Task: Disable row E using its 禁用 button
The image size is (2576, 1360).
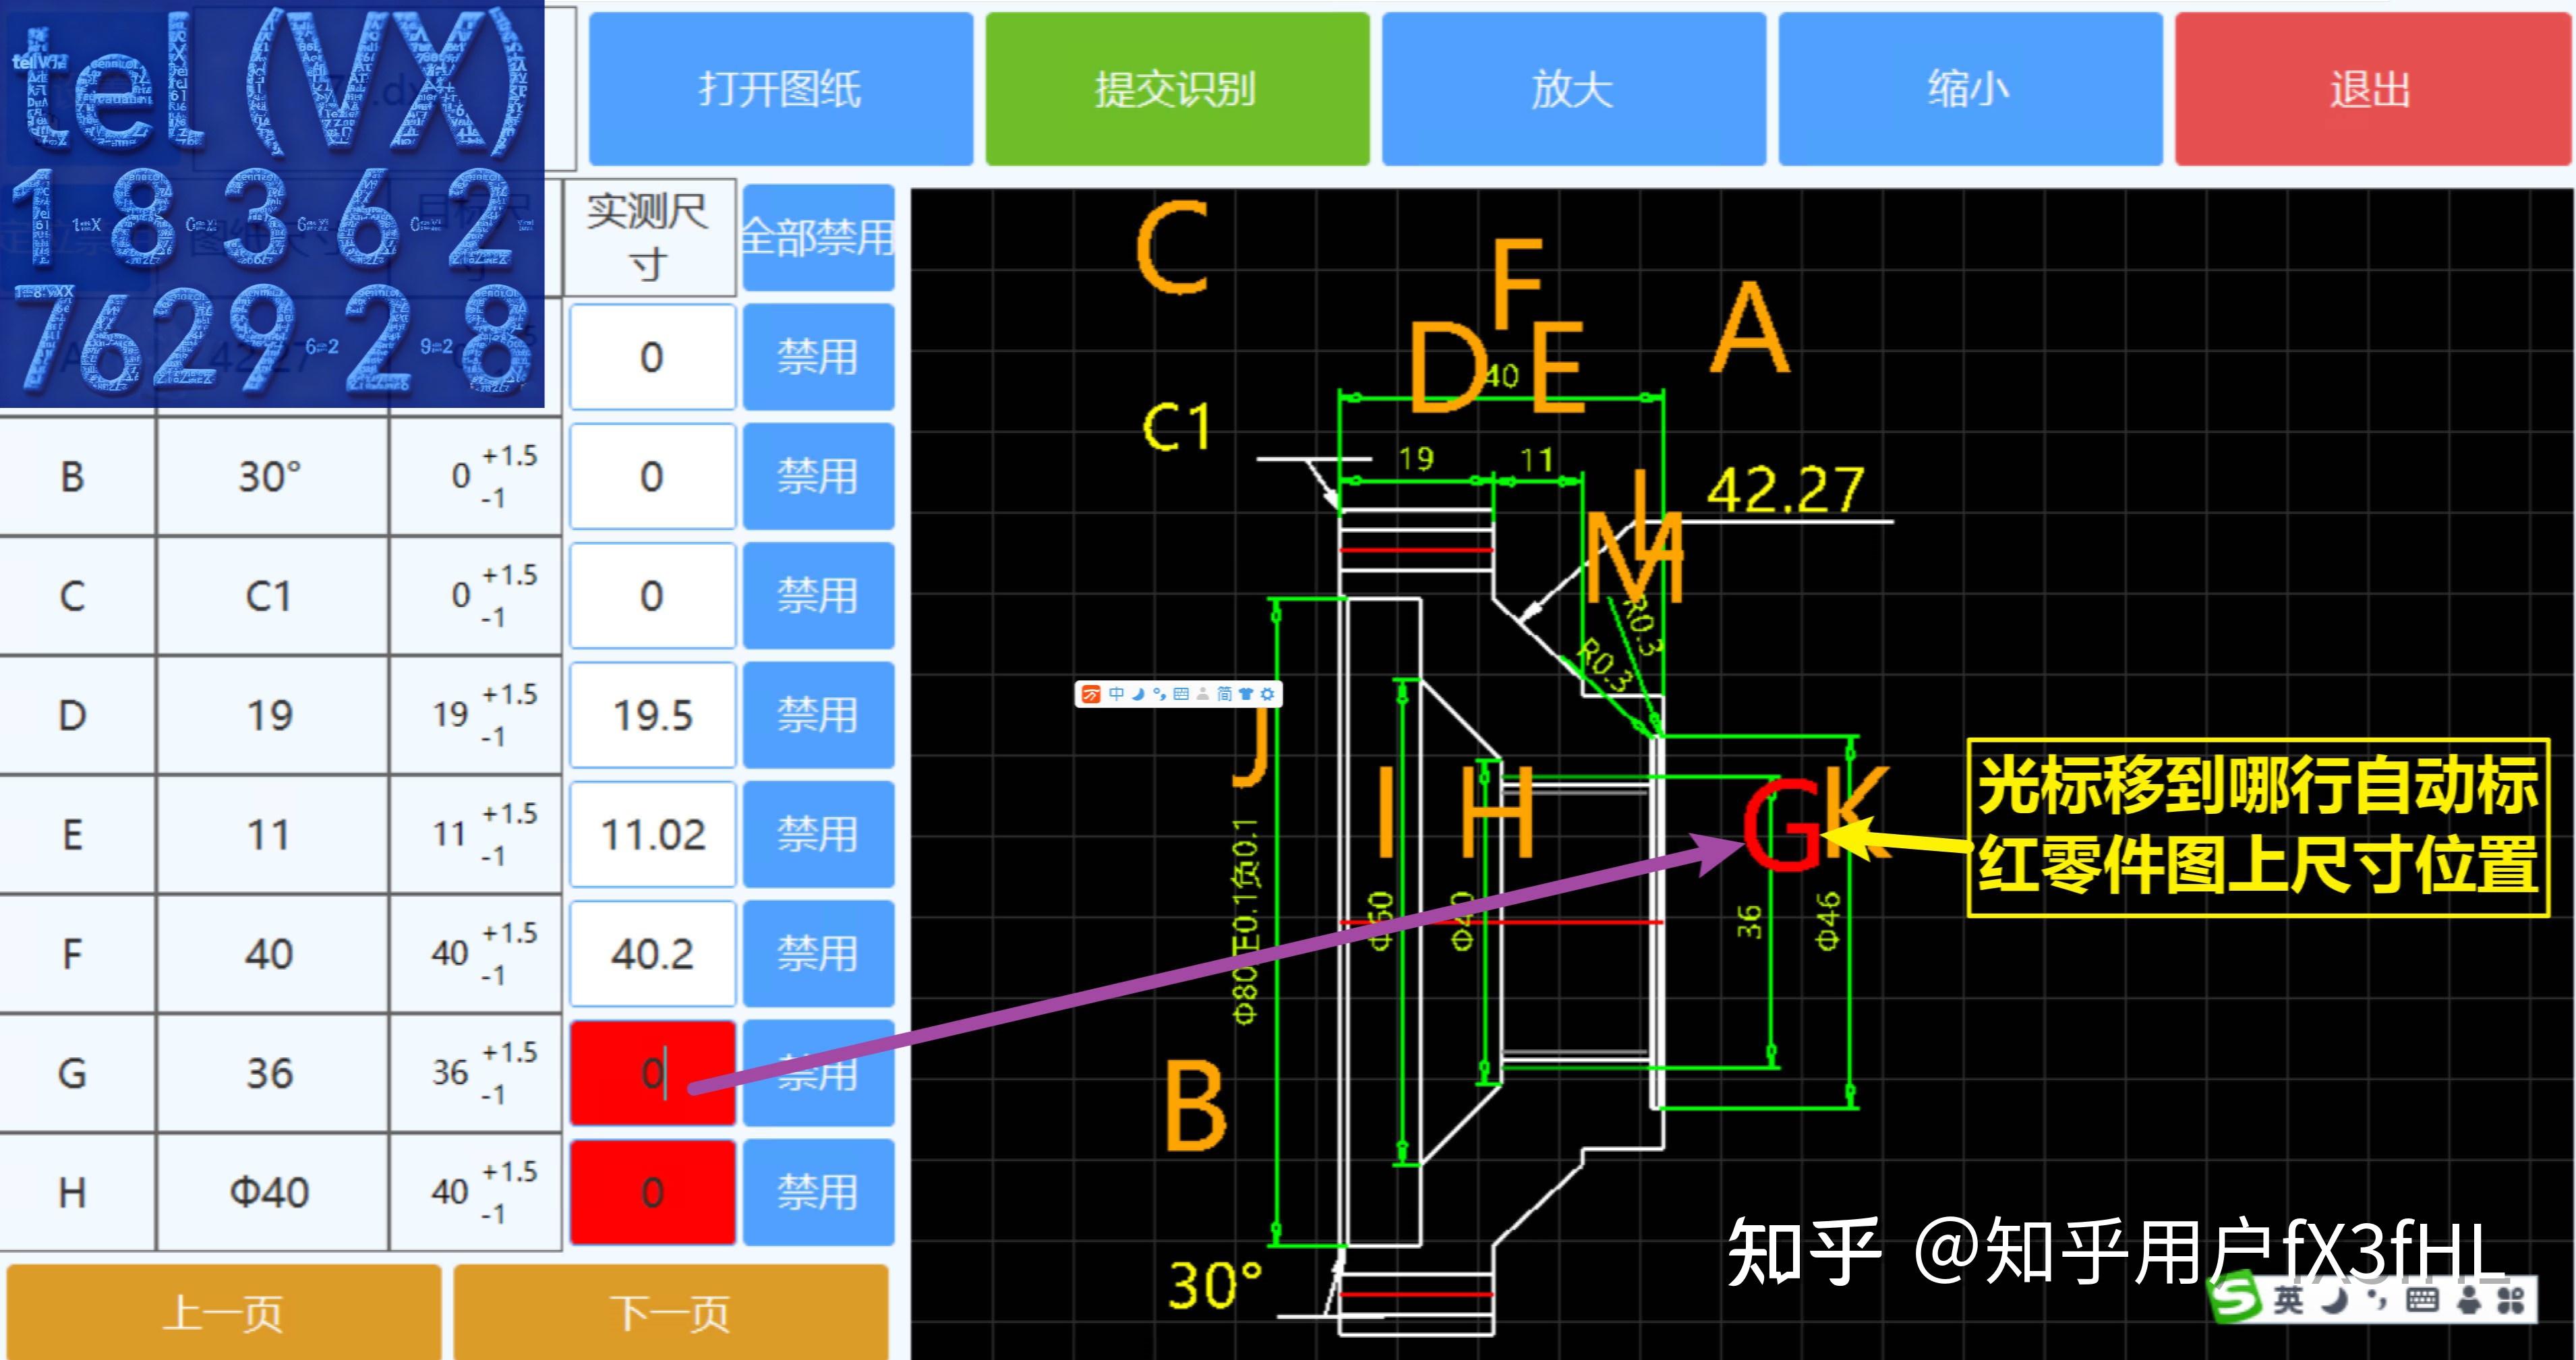Action: coord(818,834)
